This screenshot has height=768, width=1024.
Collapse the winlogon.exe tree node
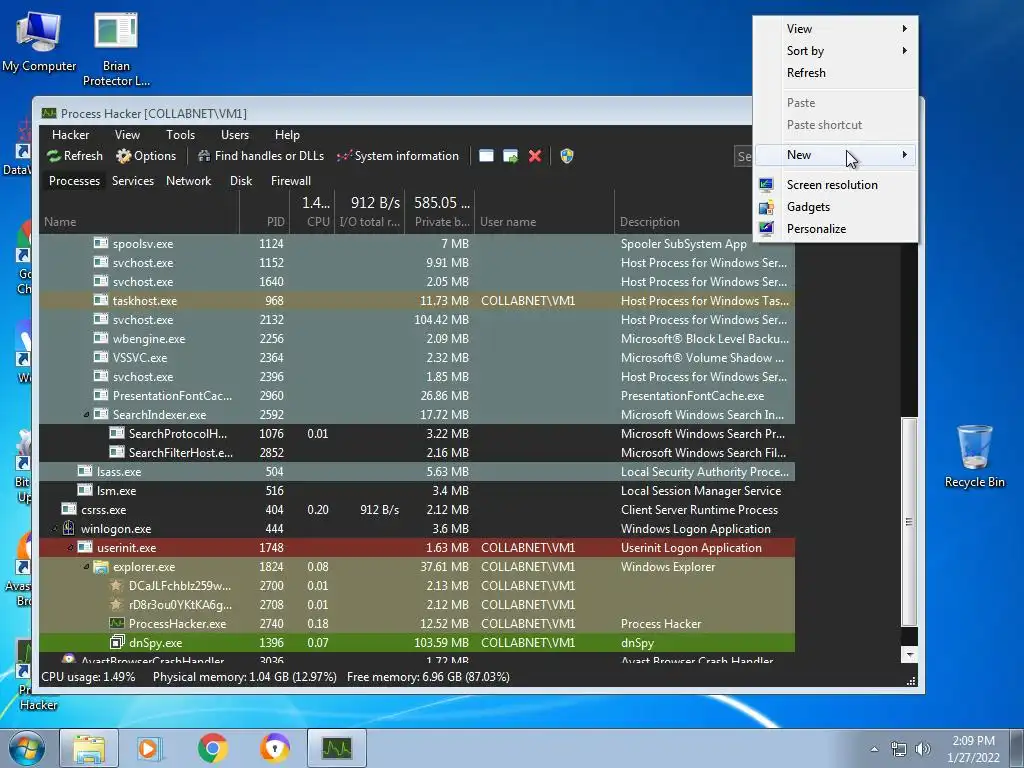tap(54, 528)
